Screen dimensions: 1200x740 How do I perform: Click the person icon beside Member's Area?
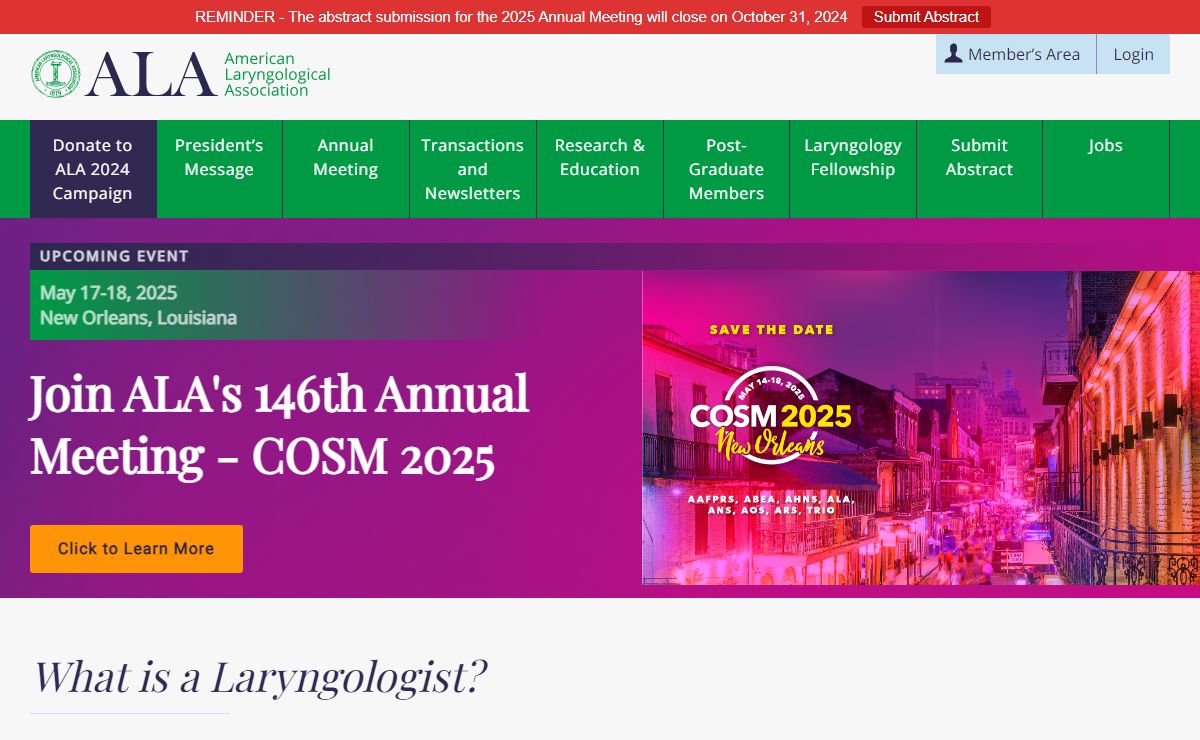[x=954, y=54]
